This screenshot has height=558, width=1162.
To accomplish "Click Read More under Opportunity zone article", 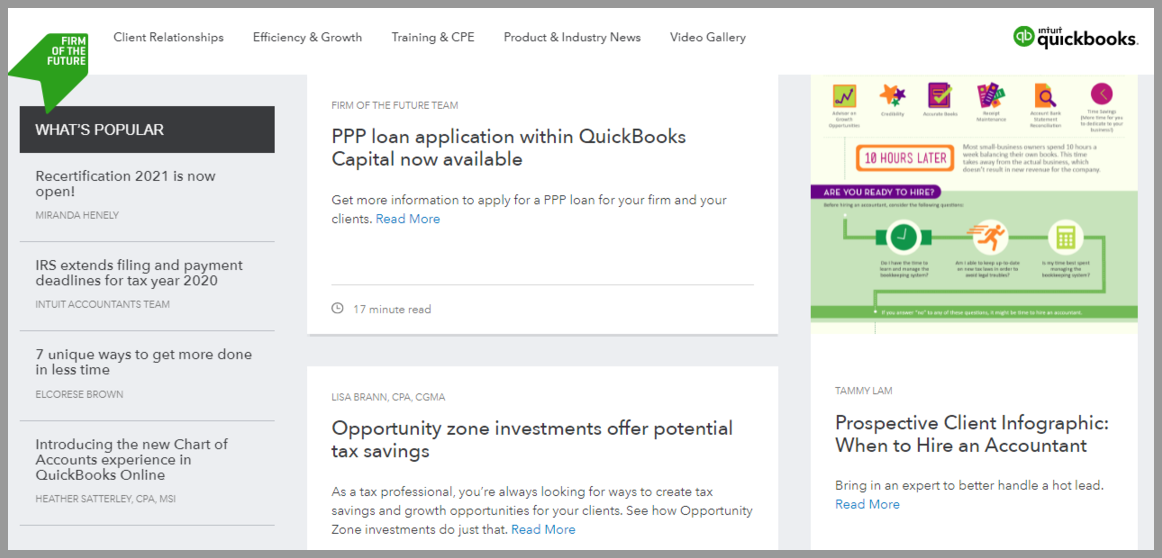I will [x=543, y=529].
